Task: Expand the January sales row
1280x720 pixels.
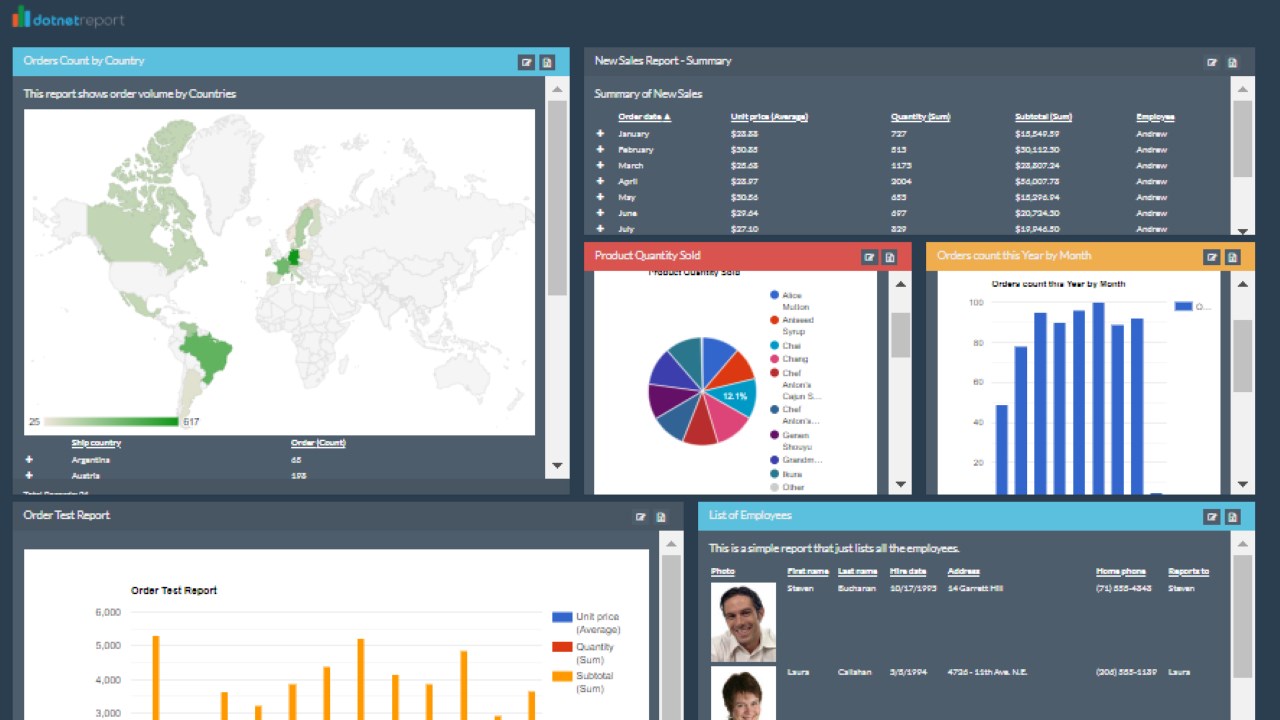Action: pyautogui.click(x=600, y=133)
